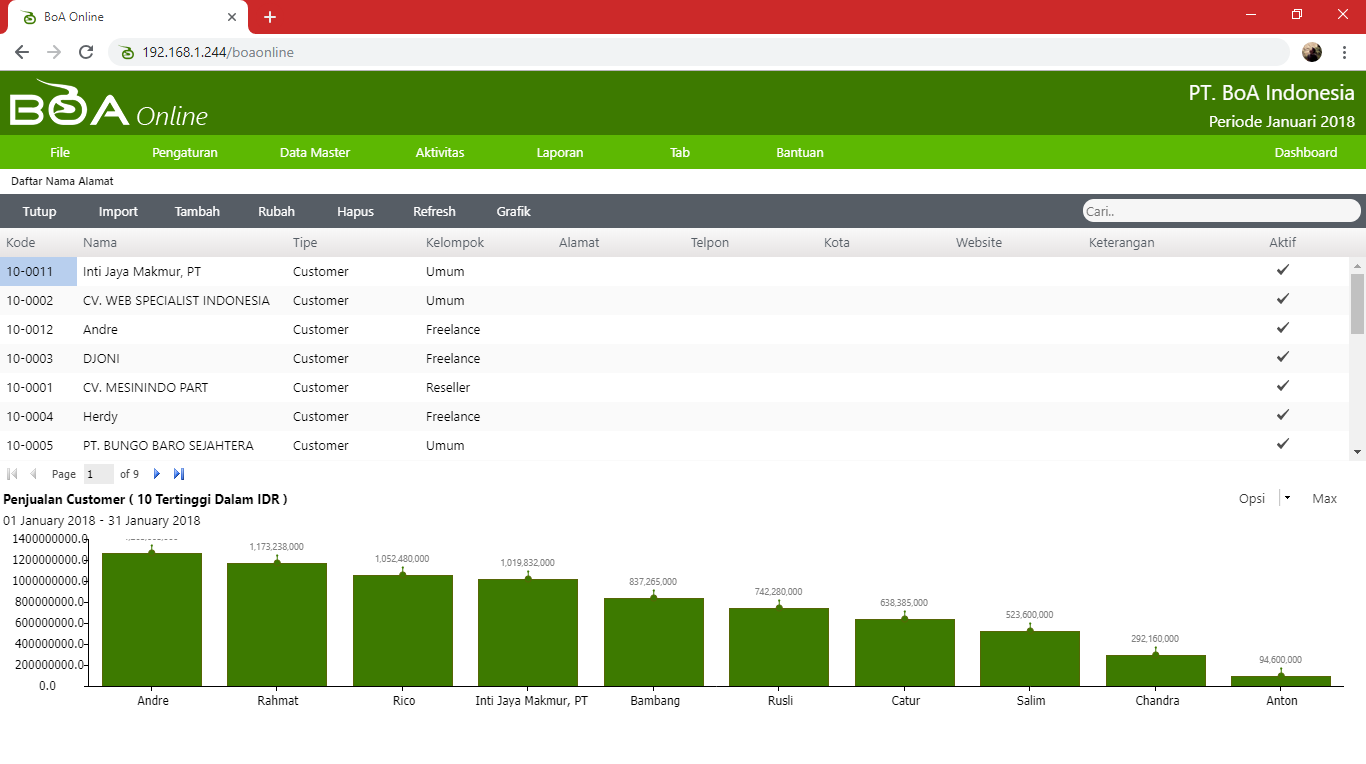Toggle Aktif check for Inti Jaya Makmur
Screen dimensions: 1366x764
pyautogui.click(x=1283, y=270)
